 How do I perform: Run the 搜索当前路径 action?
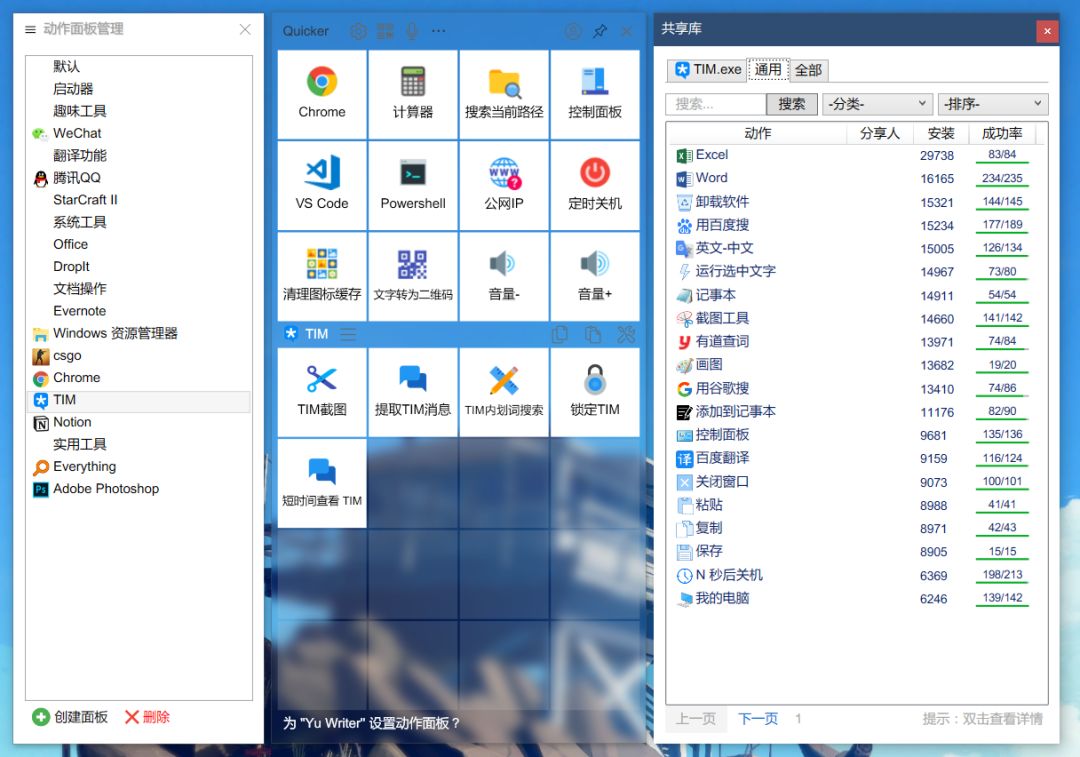(503, 94)
